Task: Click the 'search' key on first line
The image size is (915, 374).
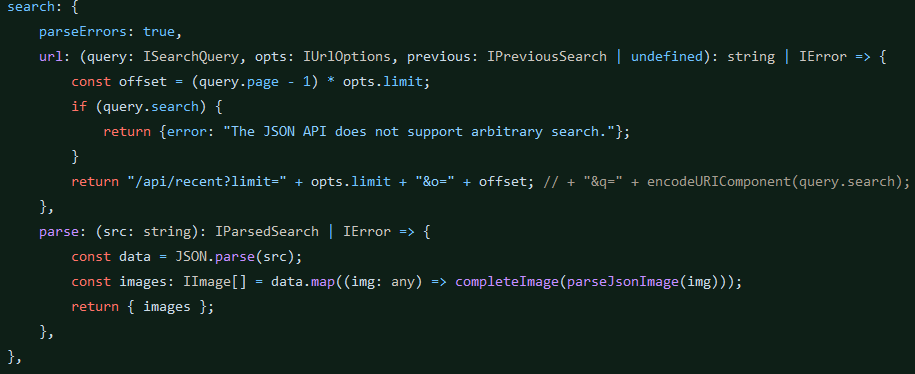Action: coord(27,7)
